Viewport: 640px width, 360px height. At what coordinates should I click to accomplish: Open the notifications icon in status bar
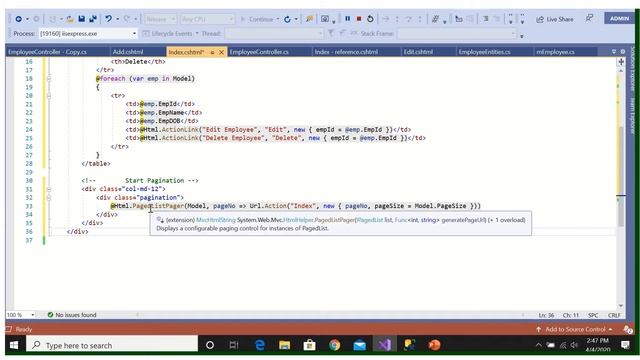click(x=628, y=329)
